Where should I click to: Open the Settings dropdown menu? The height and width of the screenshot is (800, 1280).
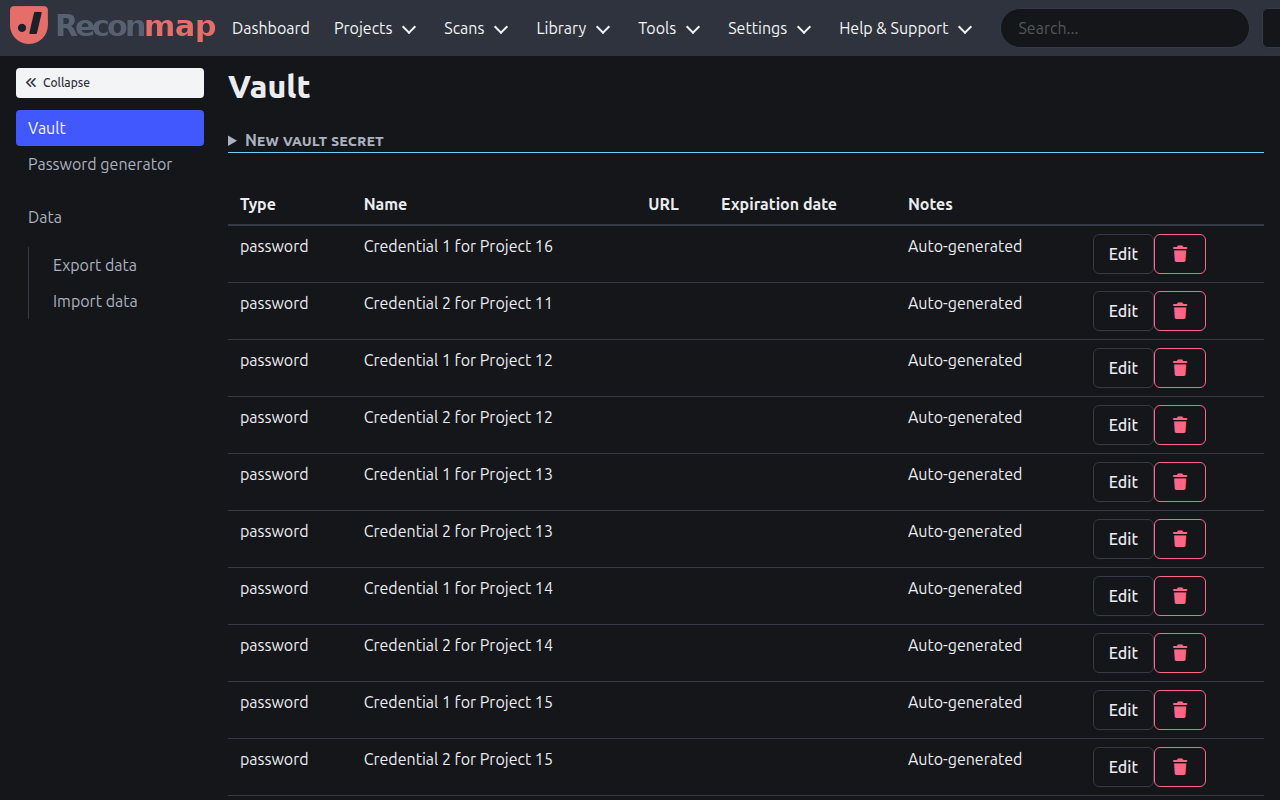768,28
